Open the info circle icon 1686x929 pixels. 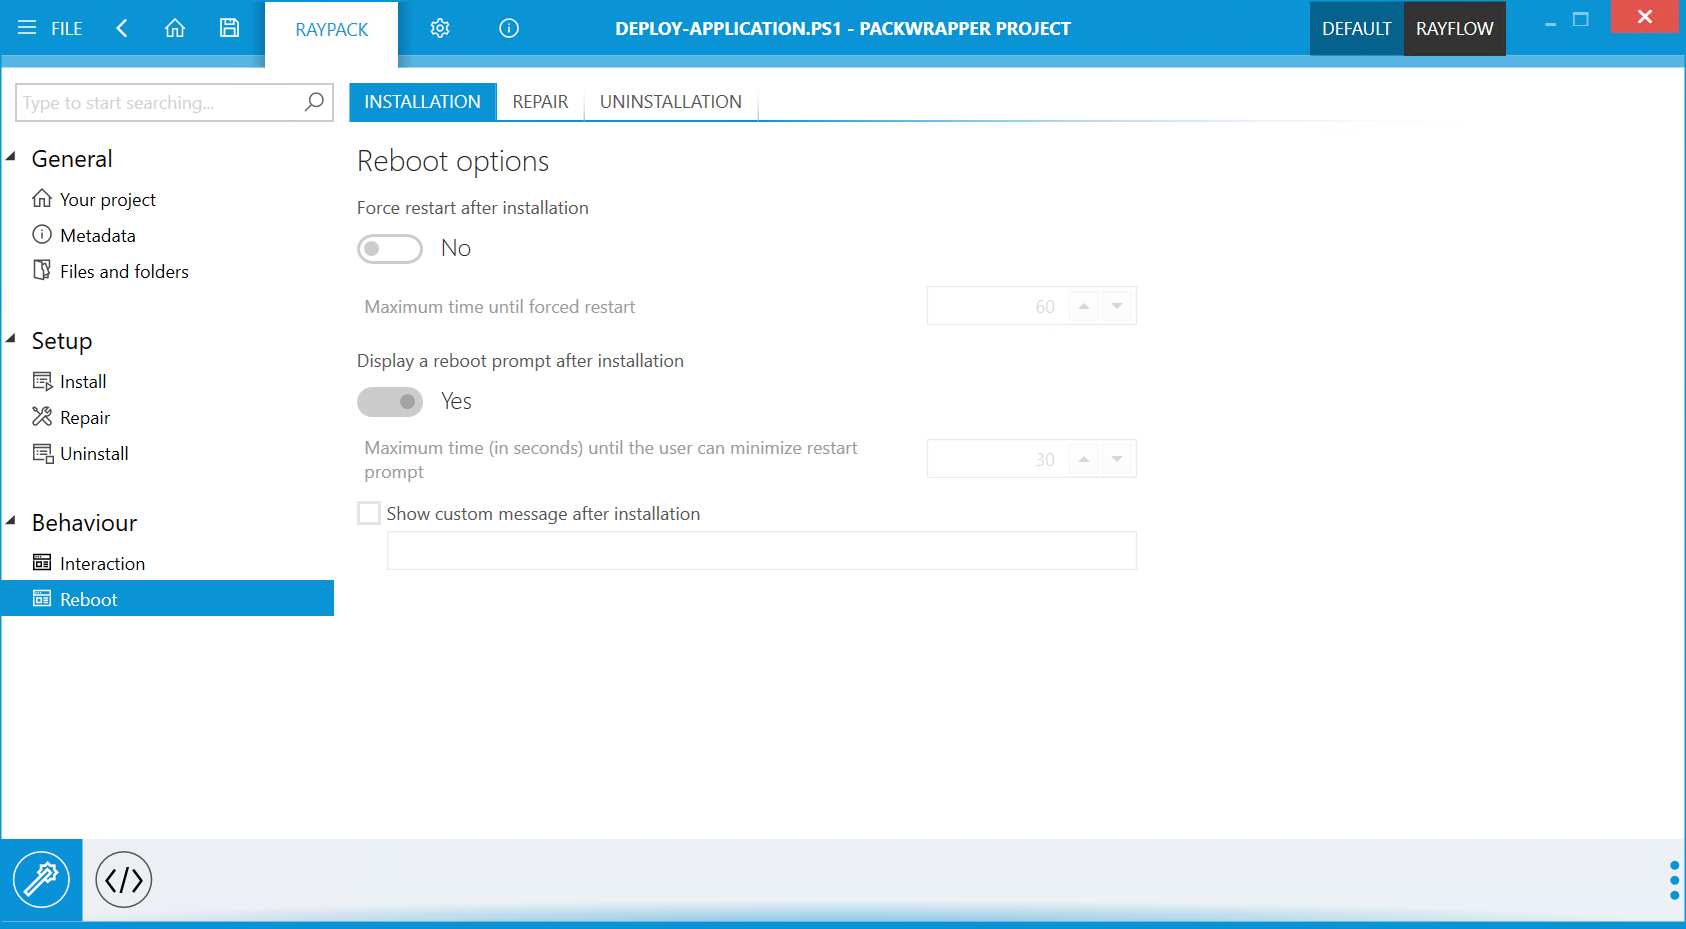(x=509, y=28)
